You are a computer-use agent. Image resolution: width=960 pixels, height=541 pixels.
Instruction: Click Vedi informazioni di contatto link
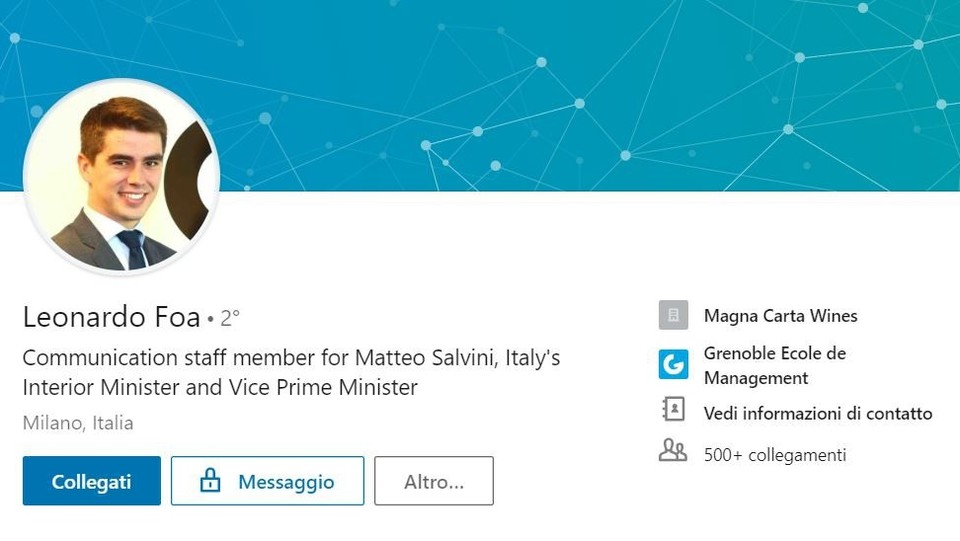818,414
